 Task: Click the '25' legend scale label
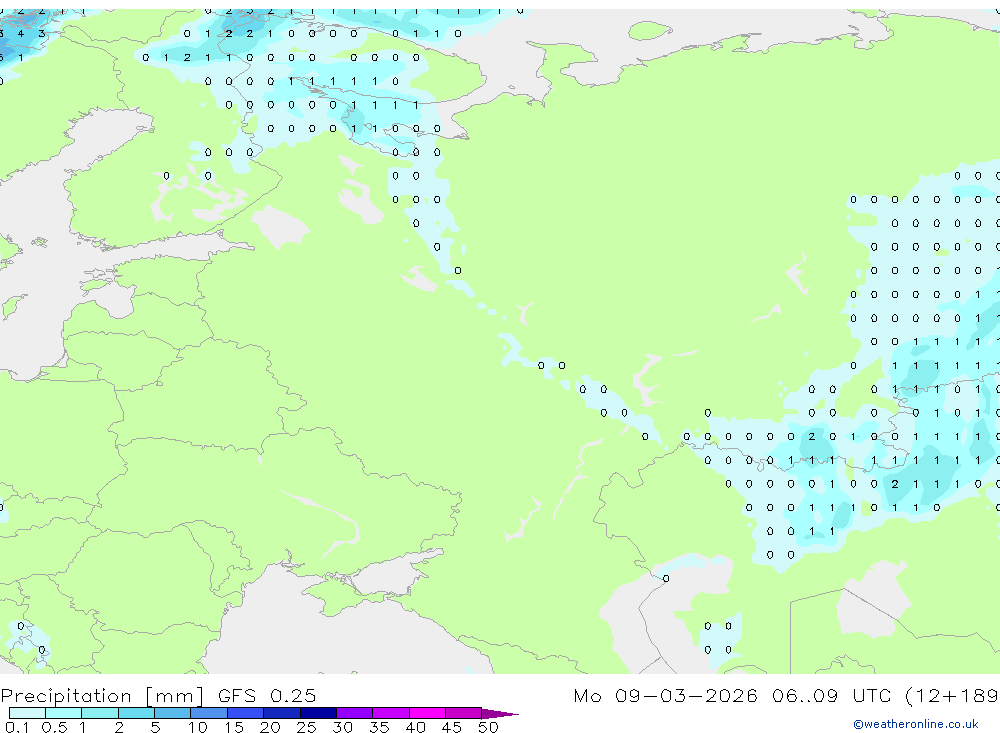(x=306, y=727)
